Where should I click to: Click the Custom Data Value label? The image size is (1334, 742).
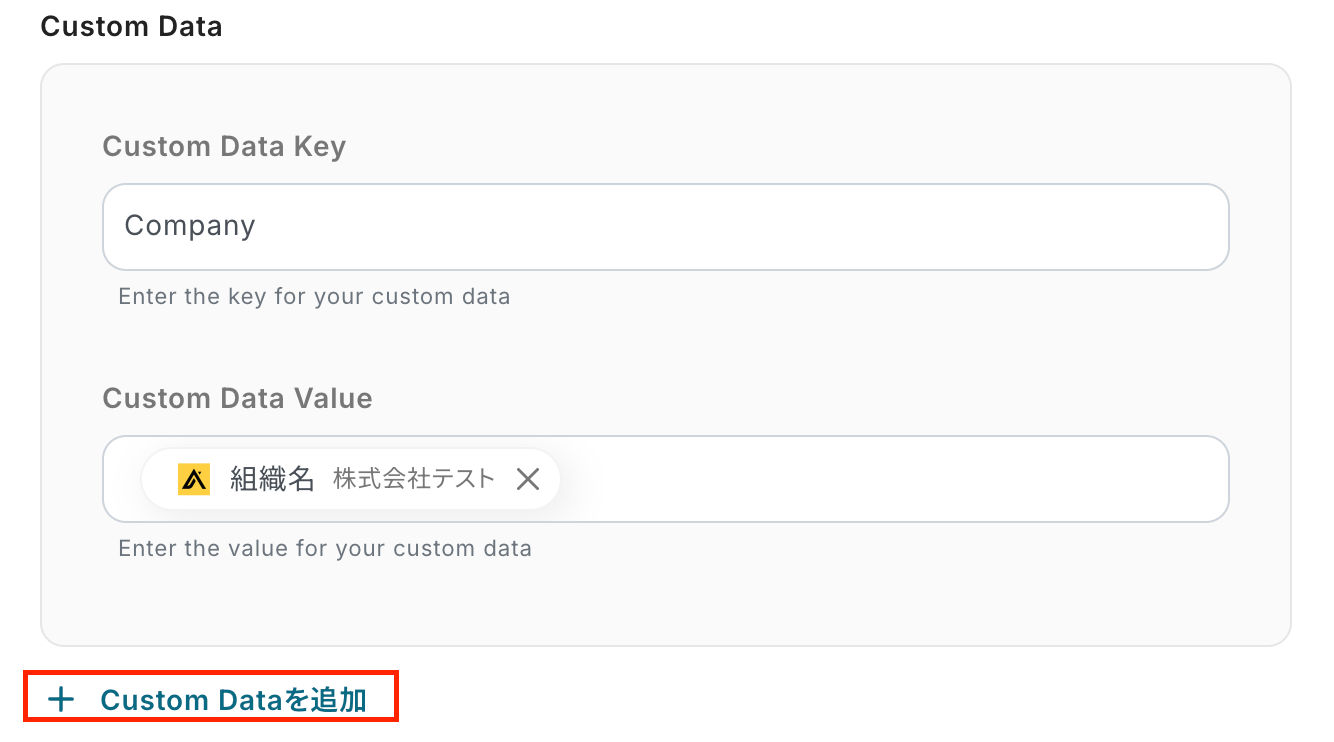point(237,399)
